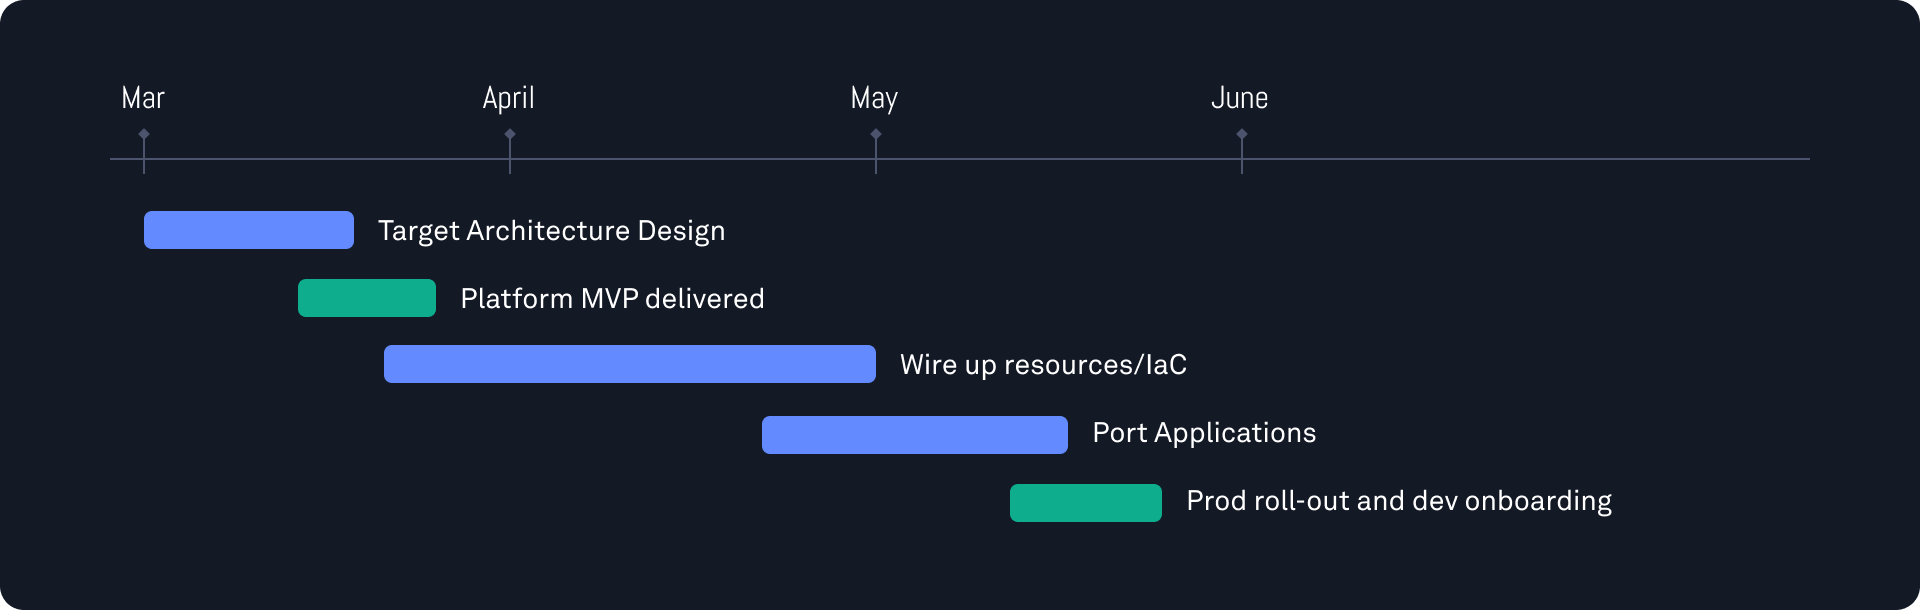Select the long blue Wire up resources bar
This screenshot has height=610, width=1920.
point(630,364)
